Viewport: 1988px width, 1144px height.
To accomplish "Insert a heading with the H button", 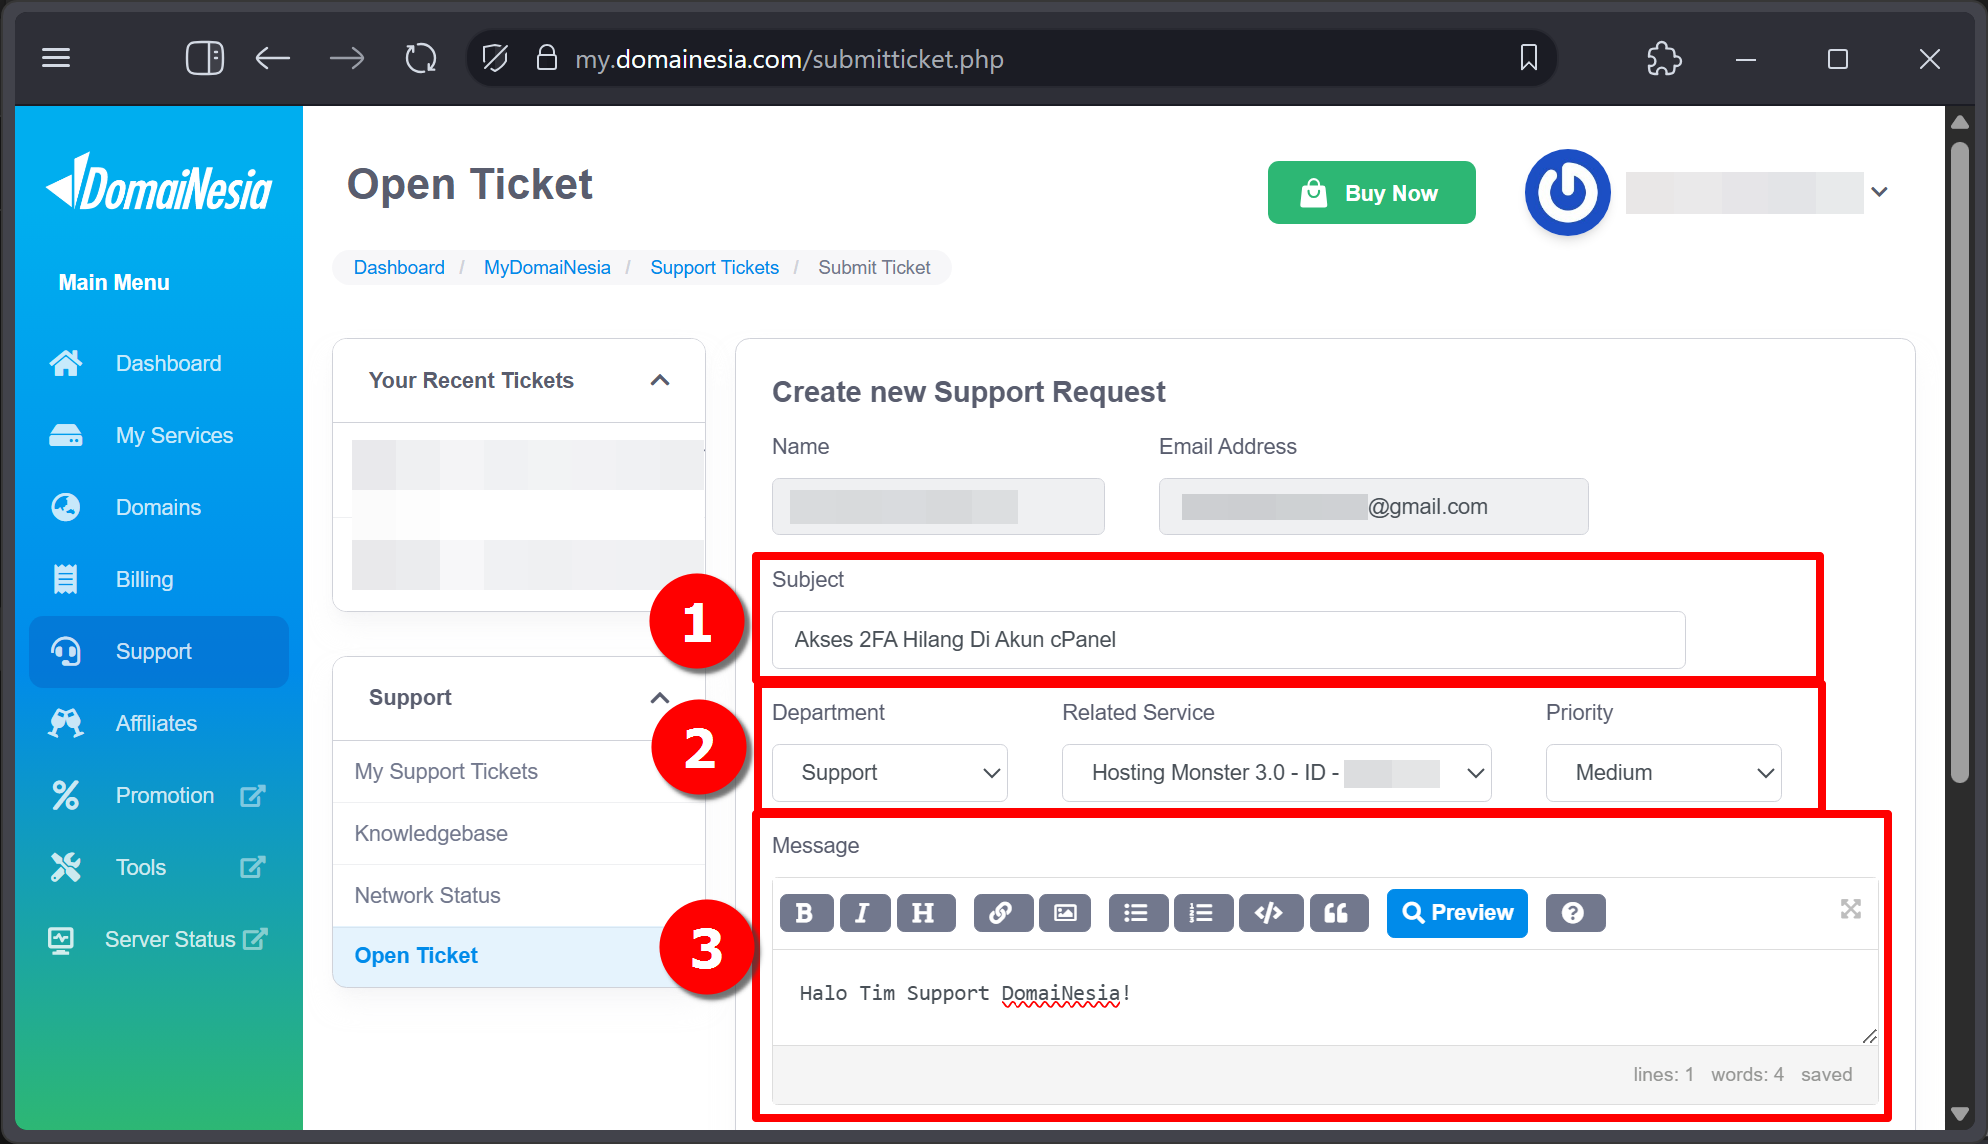I will (925, 913).
